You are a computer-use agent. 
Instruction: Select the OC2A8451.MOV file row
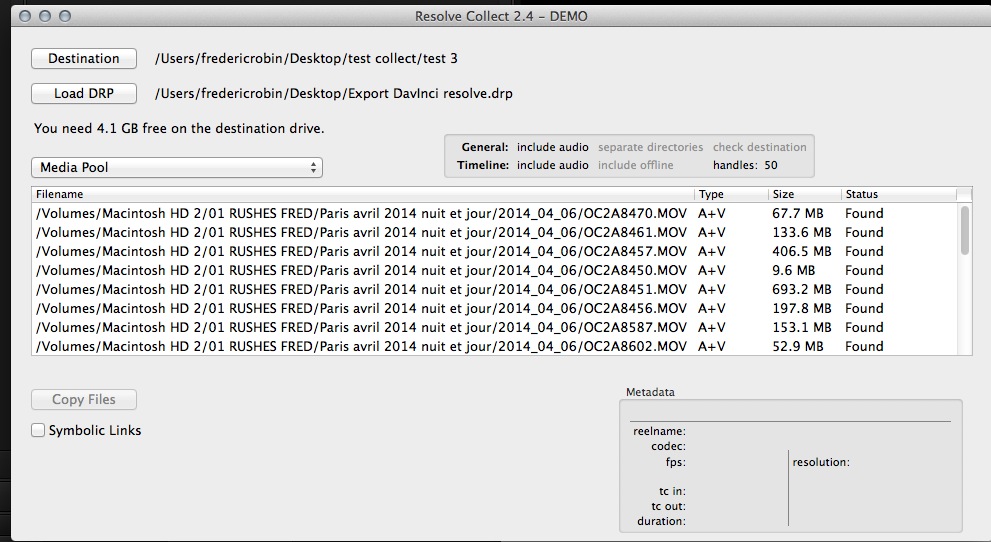[360, 289]
